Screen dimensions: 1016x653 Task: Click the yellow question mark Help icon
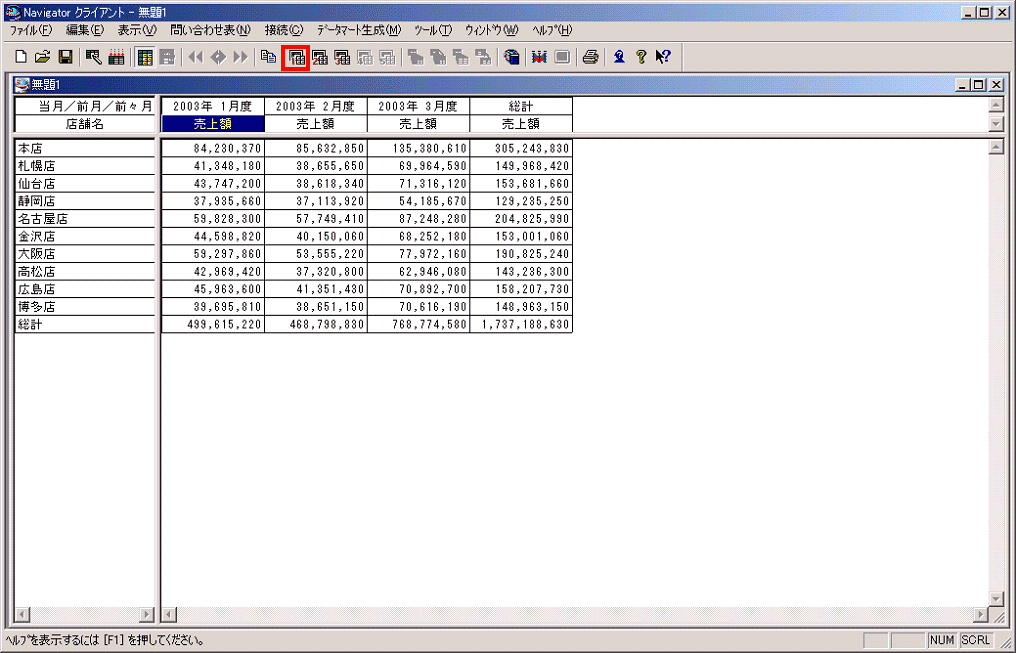tap(641, 57)
